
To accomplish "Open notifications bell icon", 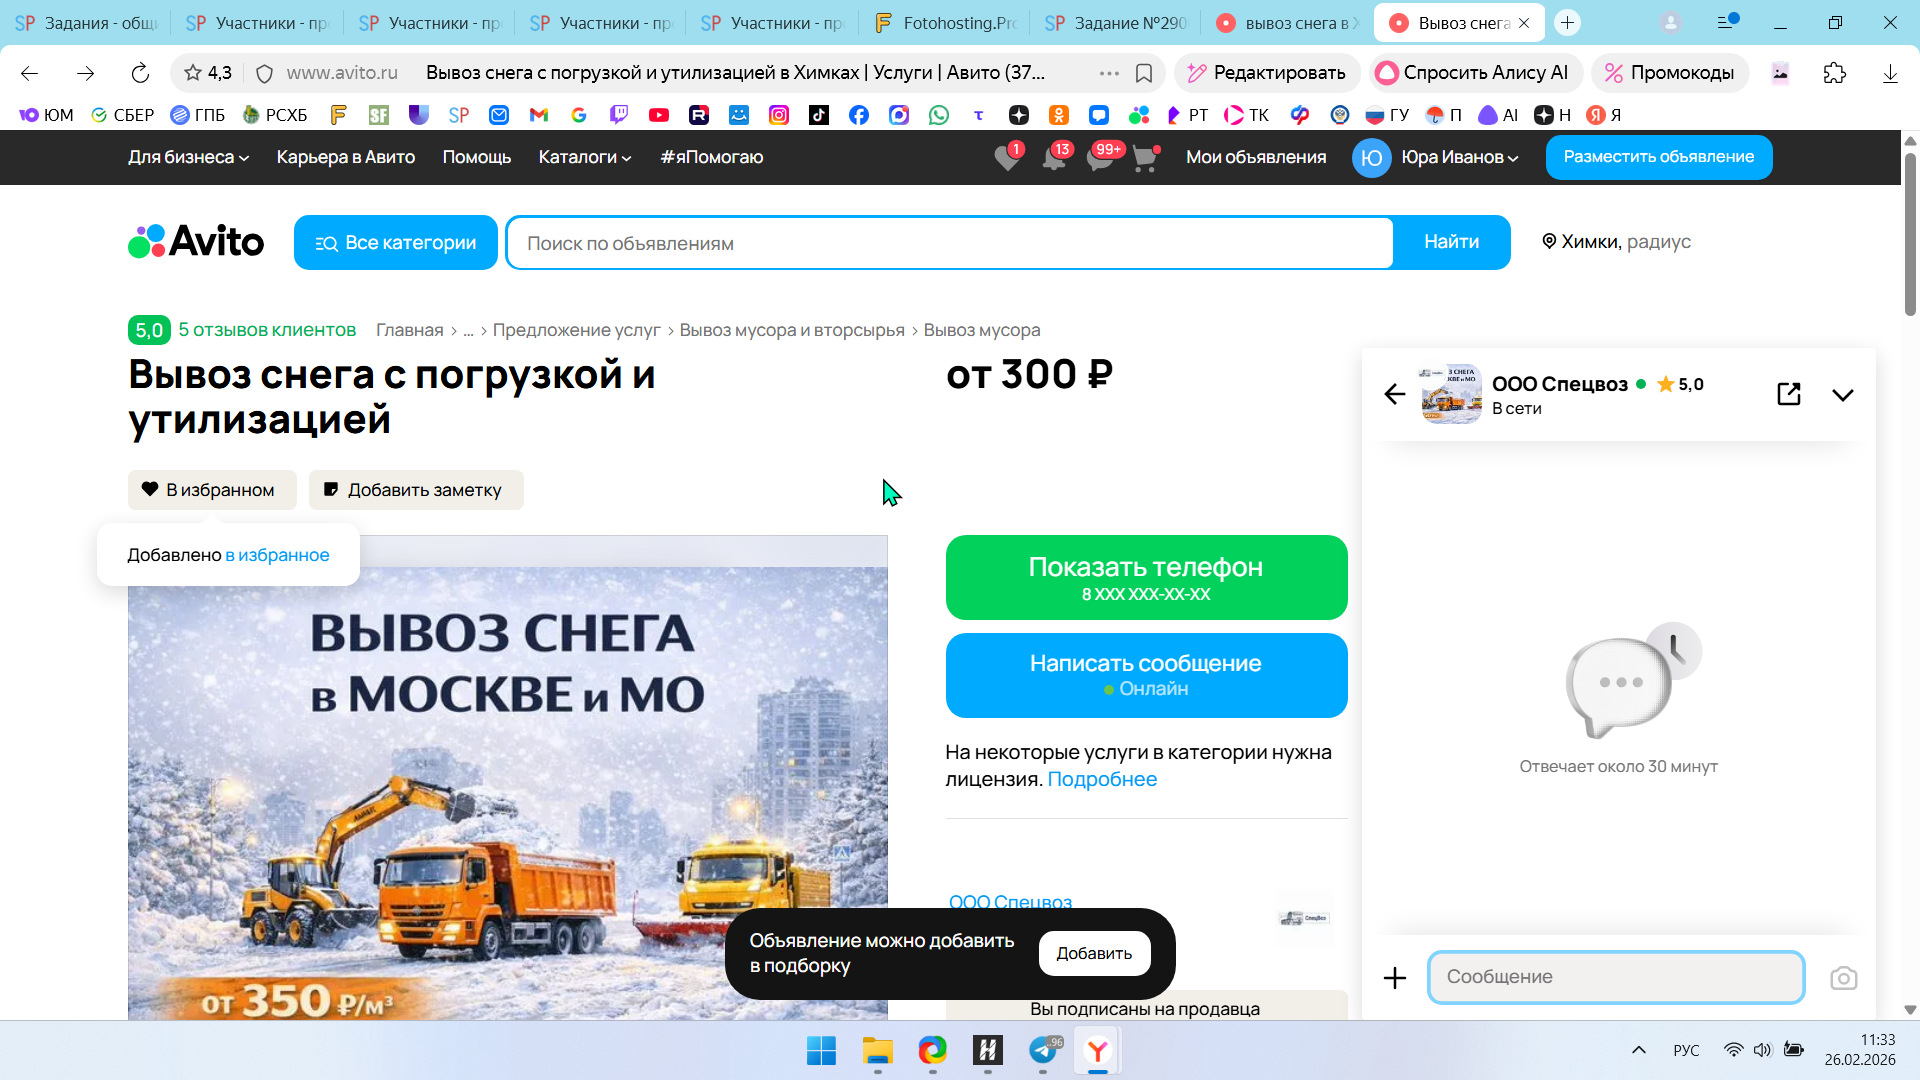I will 1053,158.
